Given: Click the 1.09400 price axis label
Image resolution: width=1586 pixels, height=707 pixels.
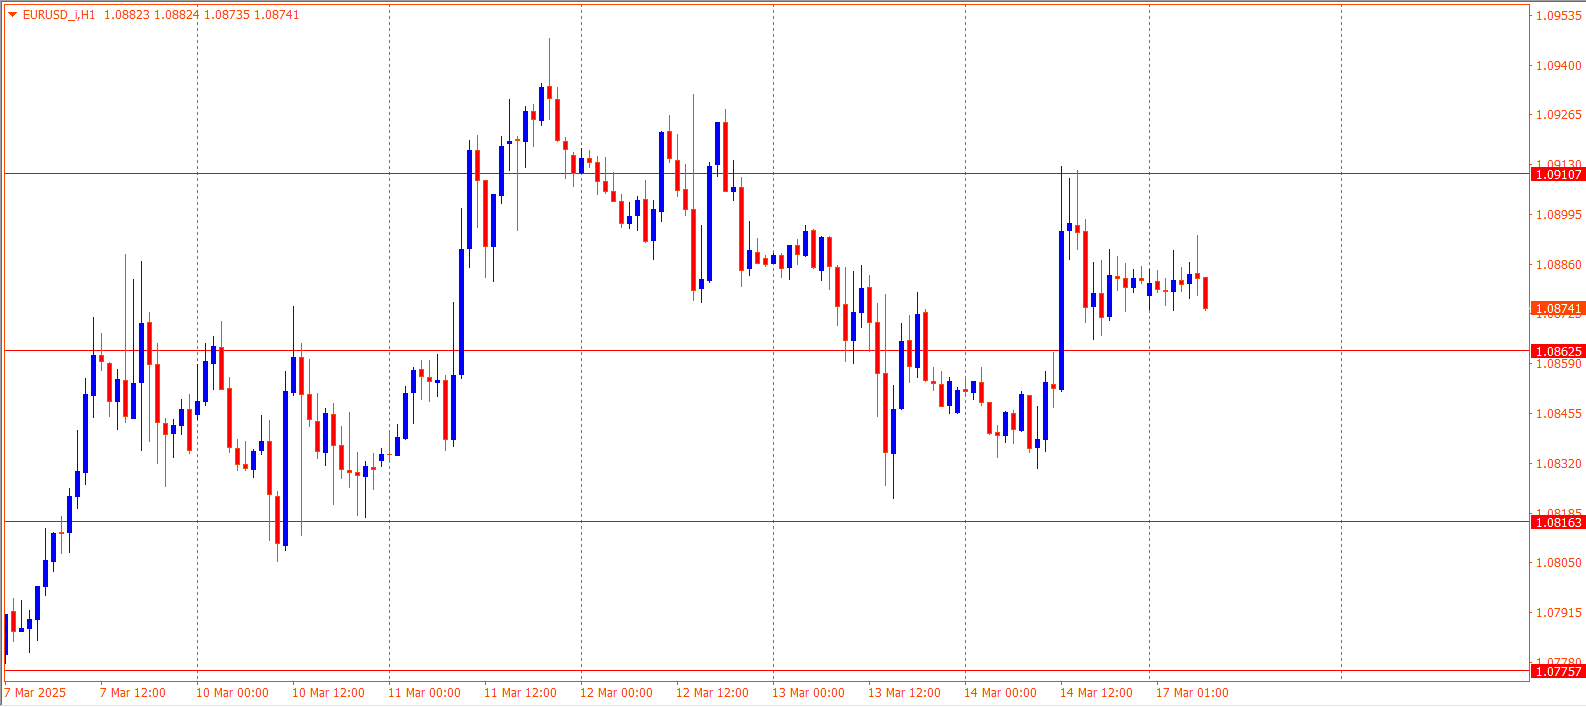Looking at the screenshot, I should (x=1559, y=66).
